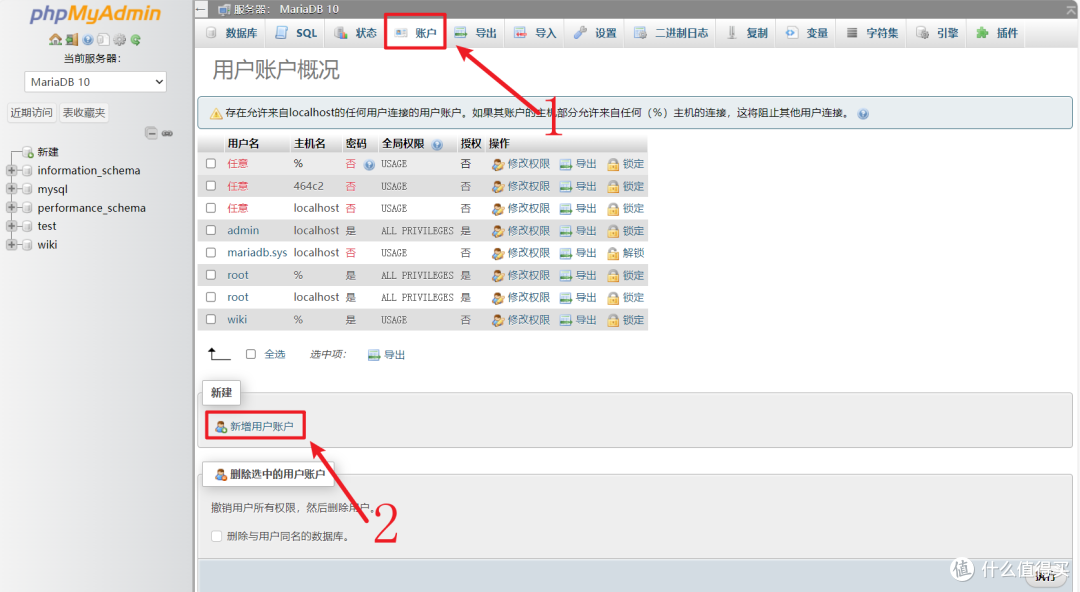Click export icon for root localhost account
The width and height of the screenshot is (1080, 592).
566,298
